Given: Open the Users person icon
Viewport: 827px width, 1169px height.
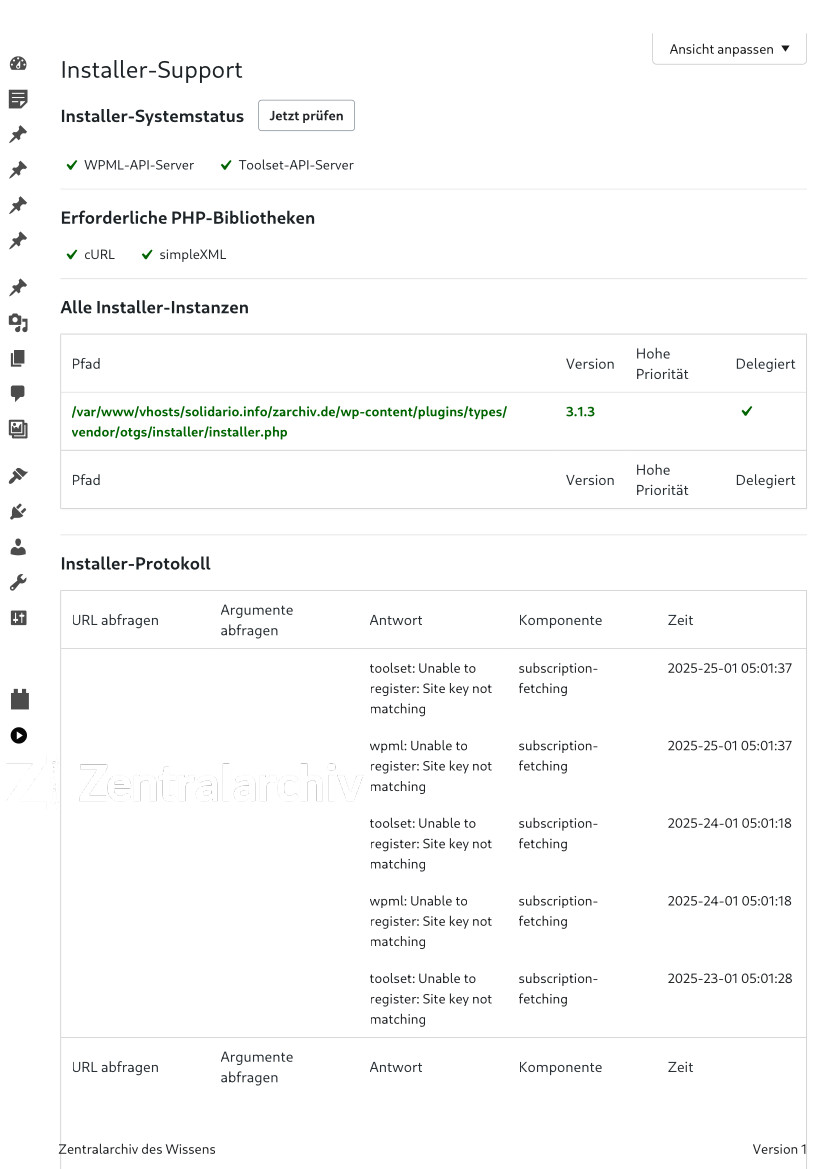Looking at the screenshot, I should point(18,547).
